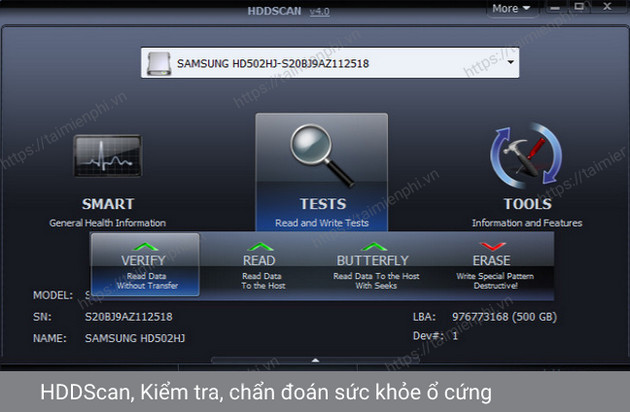Click the red arrow above ERASE
This screenshot has height=412, width=630.
pyautogui.click(x=493, y=246)
